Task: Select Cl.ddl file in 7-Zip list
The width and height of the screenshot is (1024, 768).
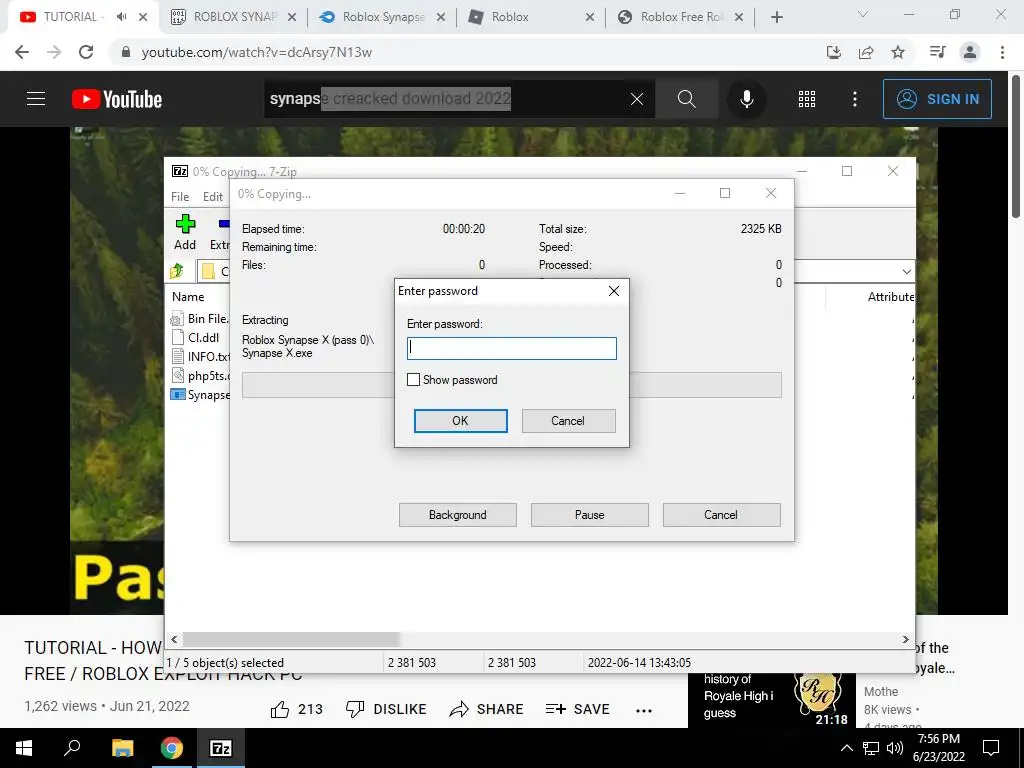Action: (x=196, y=338)
